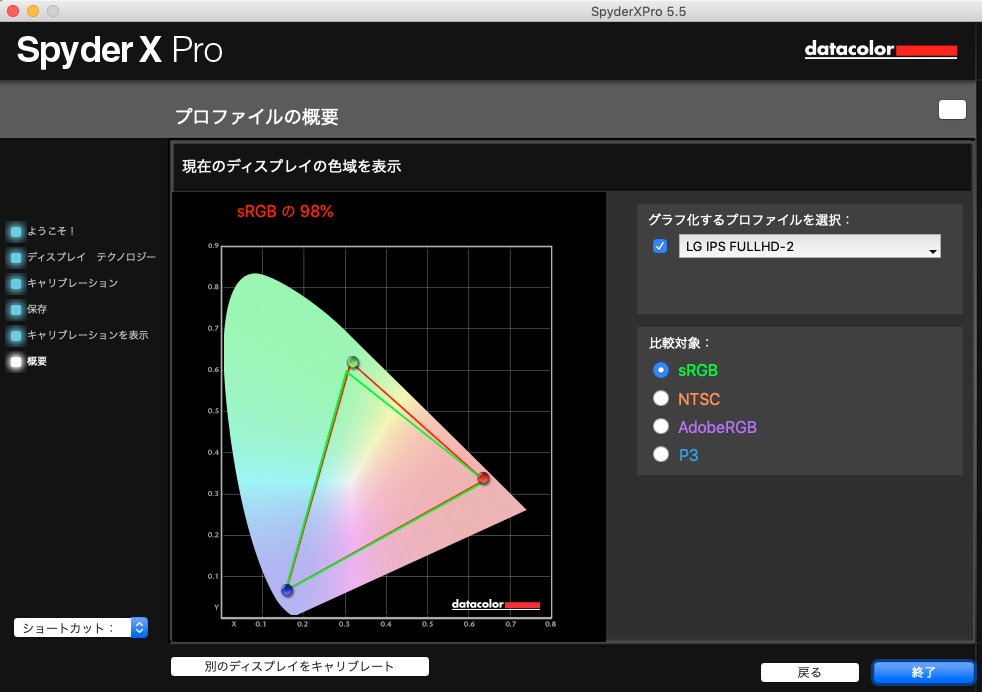Select P3 as comparison target
The width and height of the screenshot is (982, 692).
[x=661, y=454]
